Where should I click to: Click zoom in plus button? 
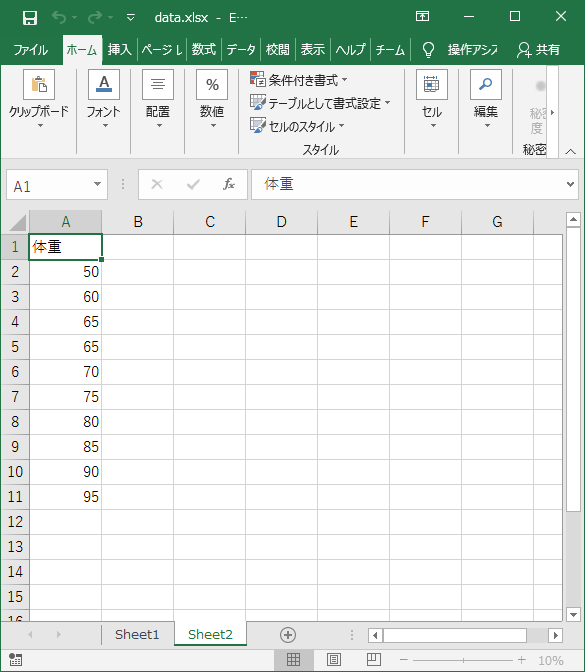tap(522, 660)
